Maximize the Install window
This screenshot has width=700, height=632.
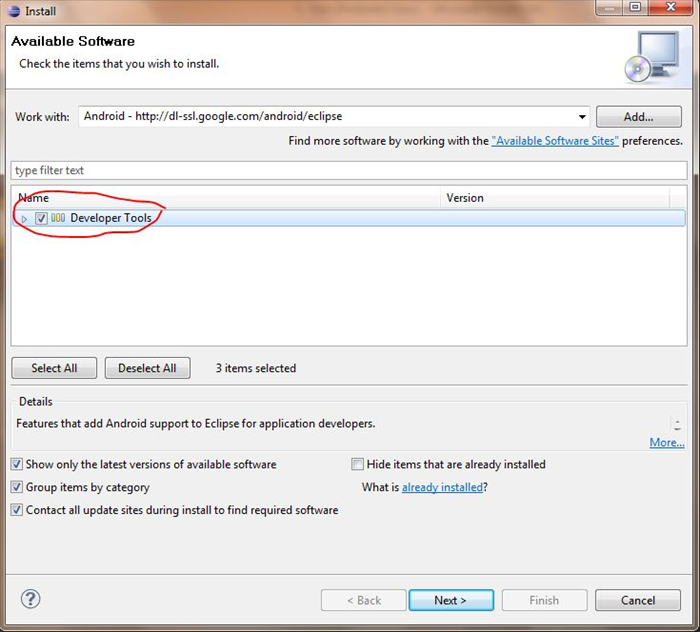(x=635, y=7)
